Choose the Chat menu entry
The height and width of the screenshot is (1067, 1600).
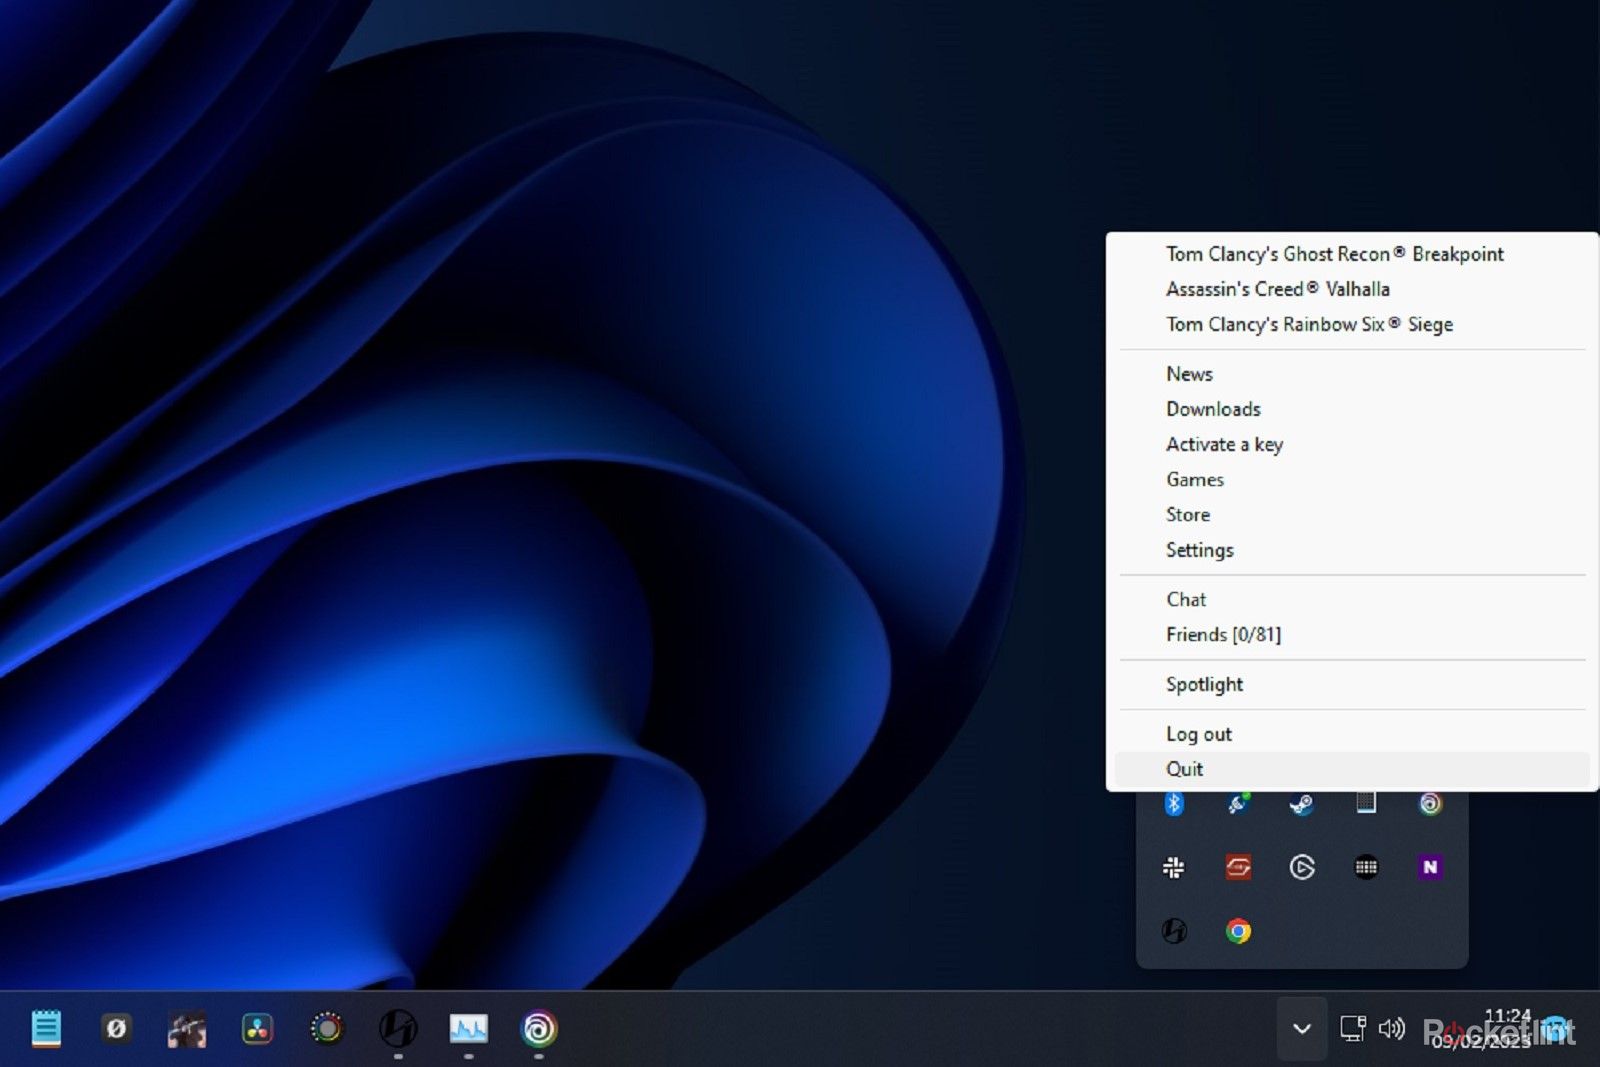point(1352,599)
